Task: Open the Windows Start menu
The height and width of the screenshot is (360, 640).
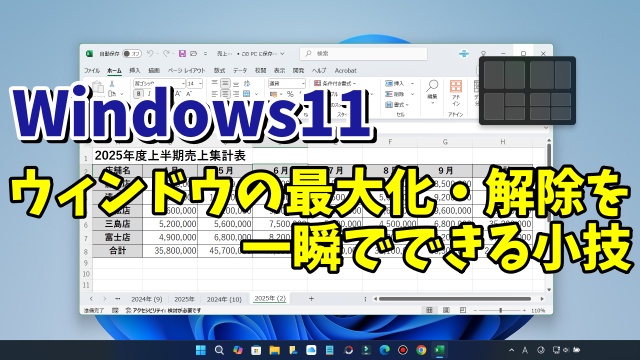Action: 201,350
